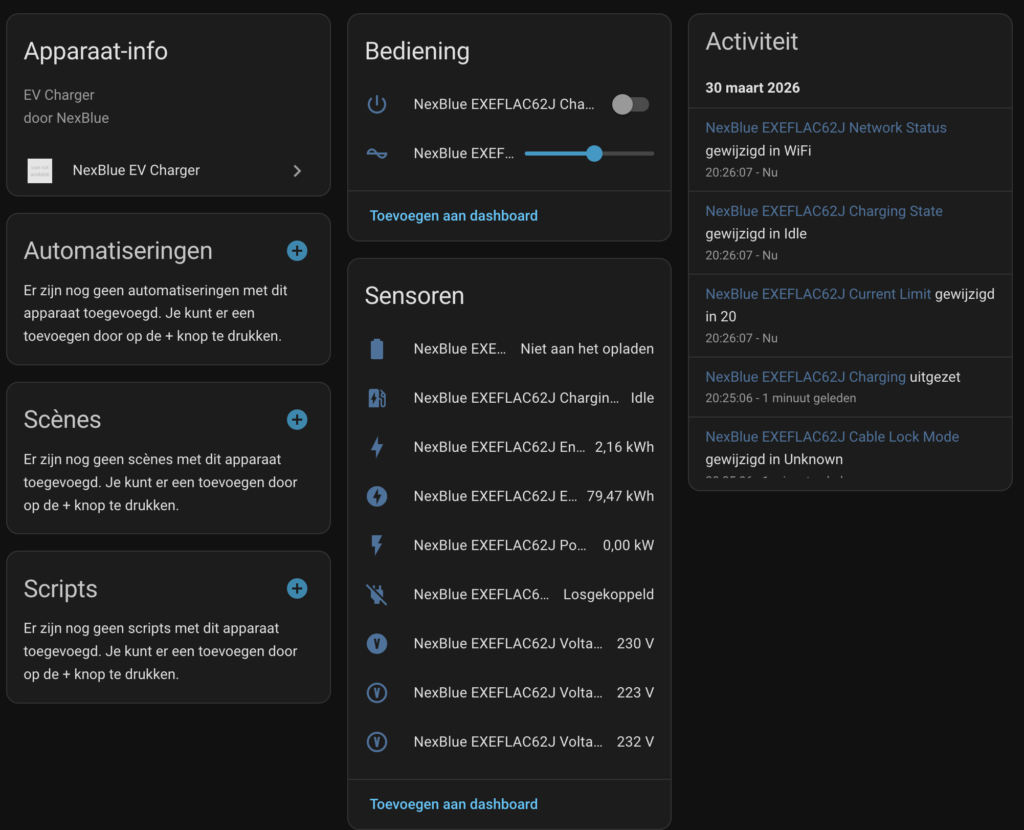Click Toevoegen aan dashboard under Bediening
1024x830 pixels.
click(453, 216)
